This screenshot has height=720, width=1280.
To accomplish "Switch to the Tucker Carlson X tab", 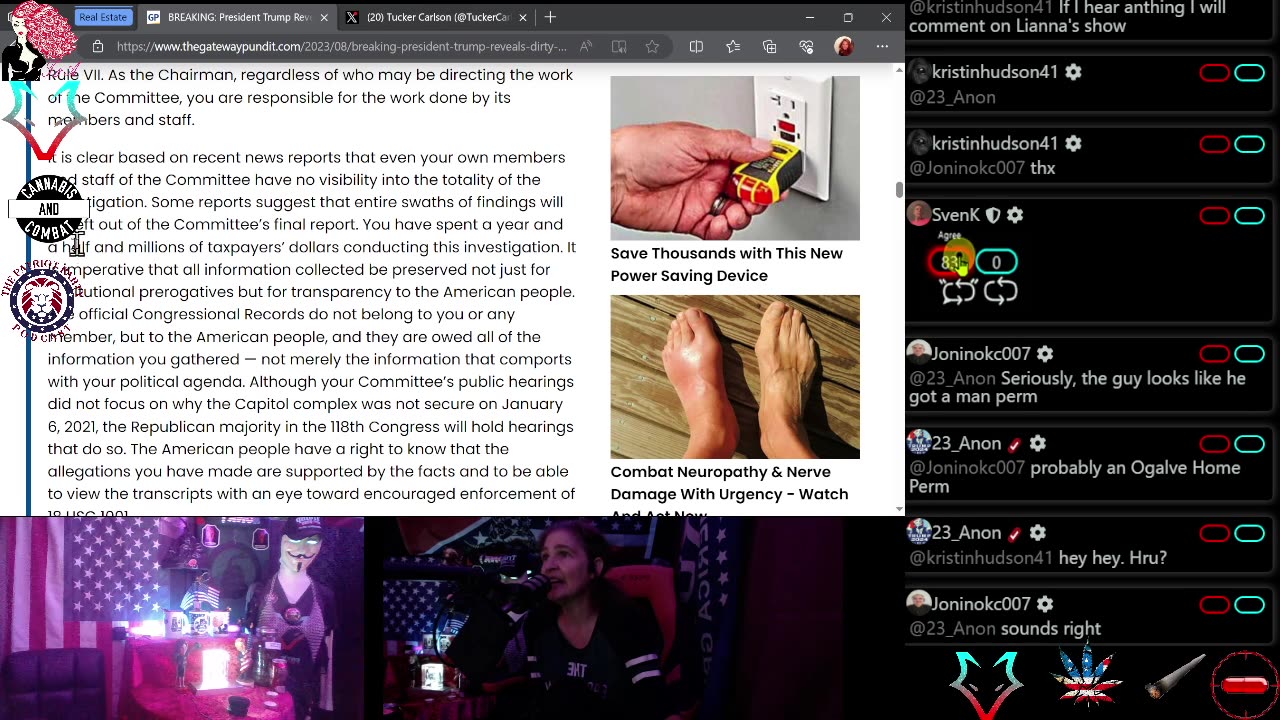I will [x=437, y=17].
